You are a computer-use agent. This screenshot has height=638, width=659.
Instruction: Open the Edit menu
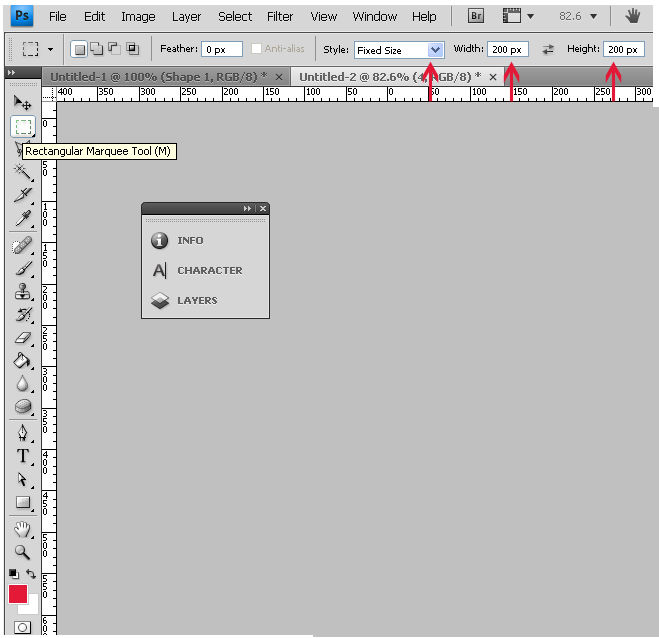pos(94,16)
